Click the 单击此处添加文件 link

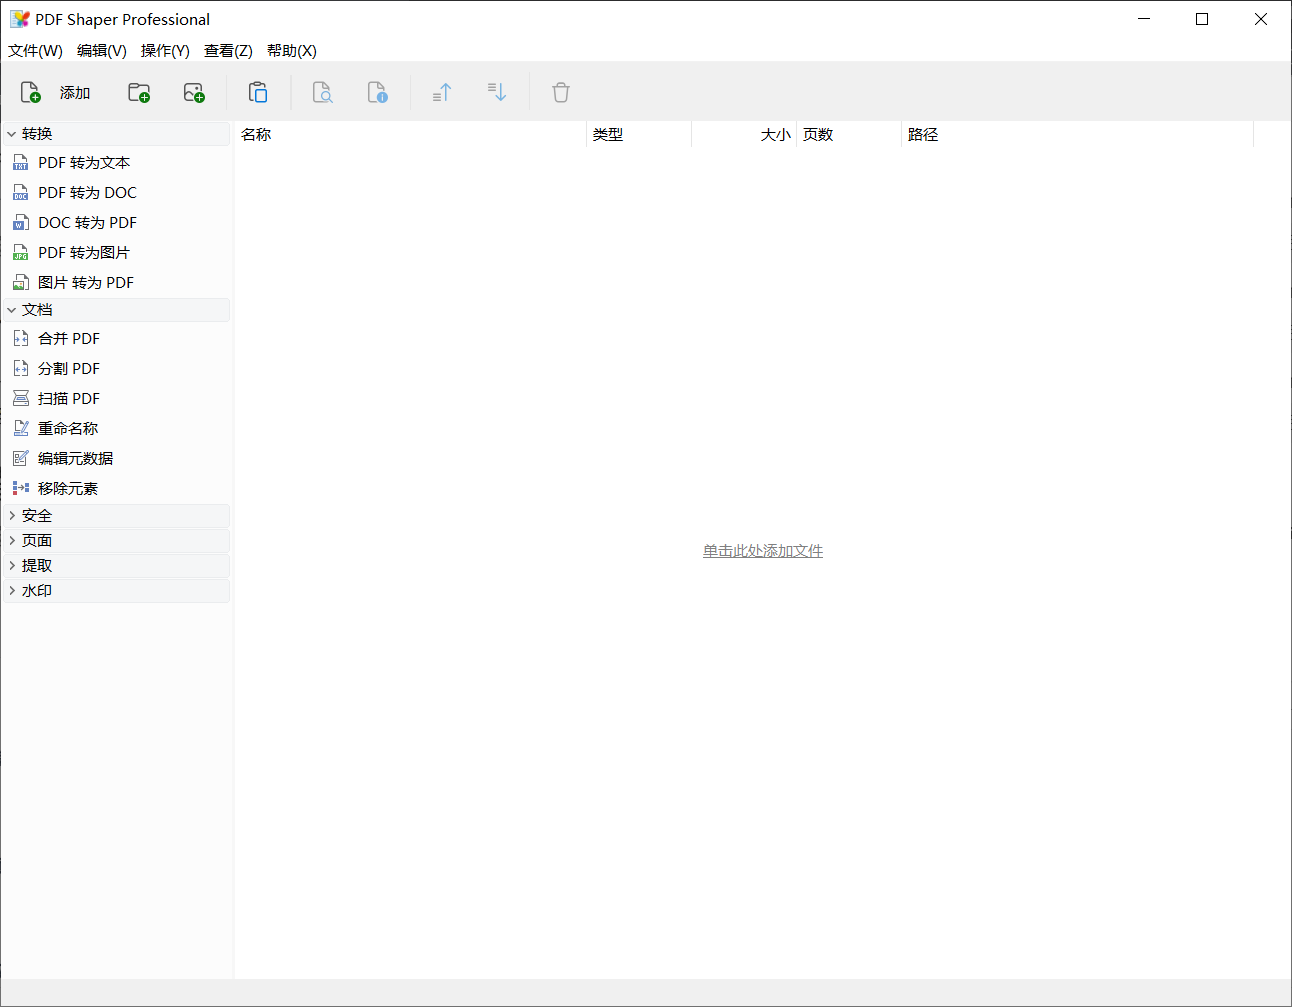(762, 550)
